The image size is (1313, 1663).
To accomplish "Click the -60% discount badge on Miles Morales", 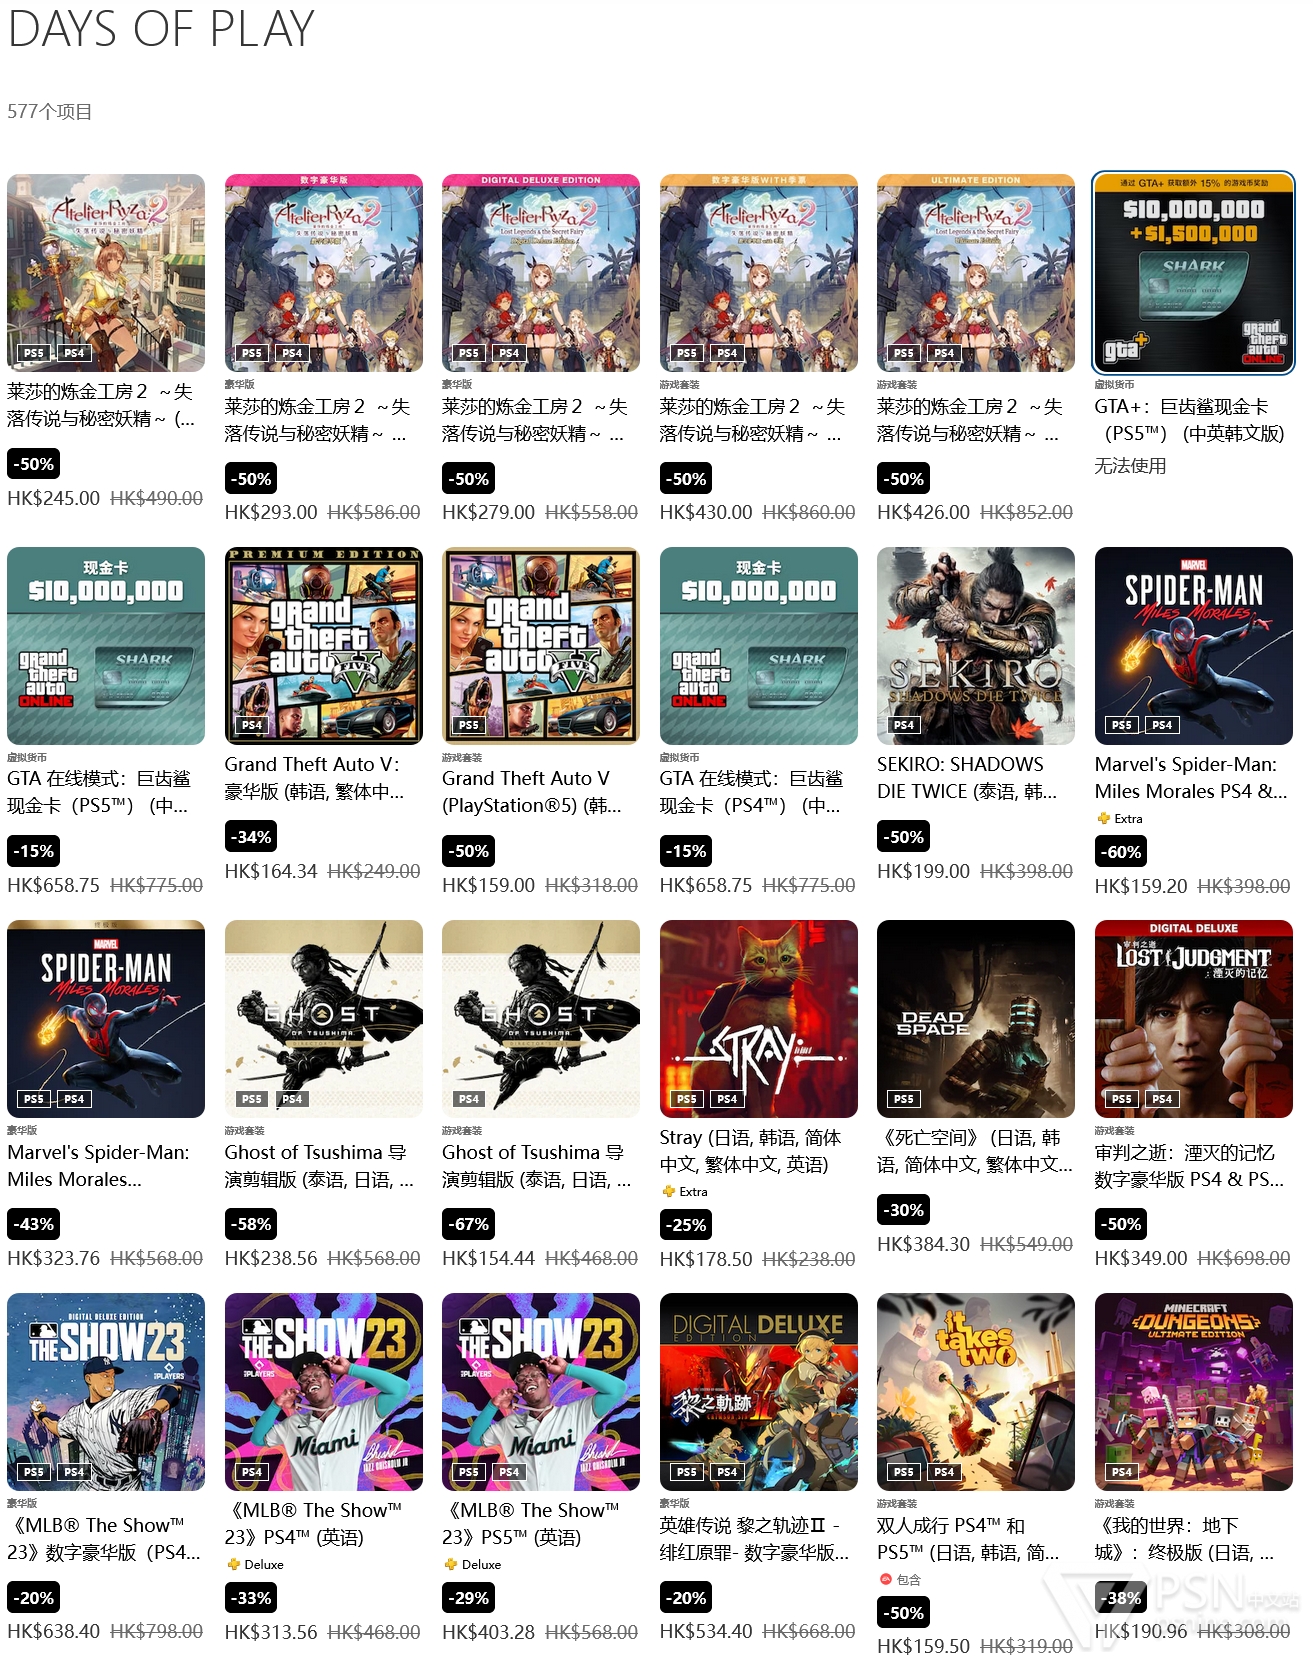I will [1122, 852].
